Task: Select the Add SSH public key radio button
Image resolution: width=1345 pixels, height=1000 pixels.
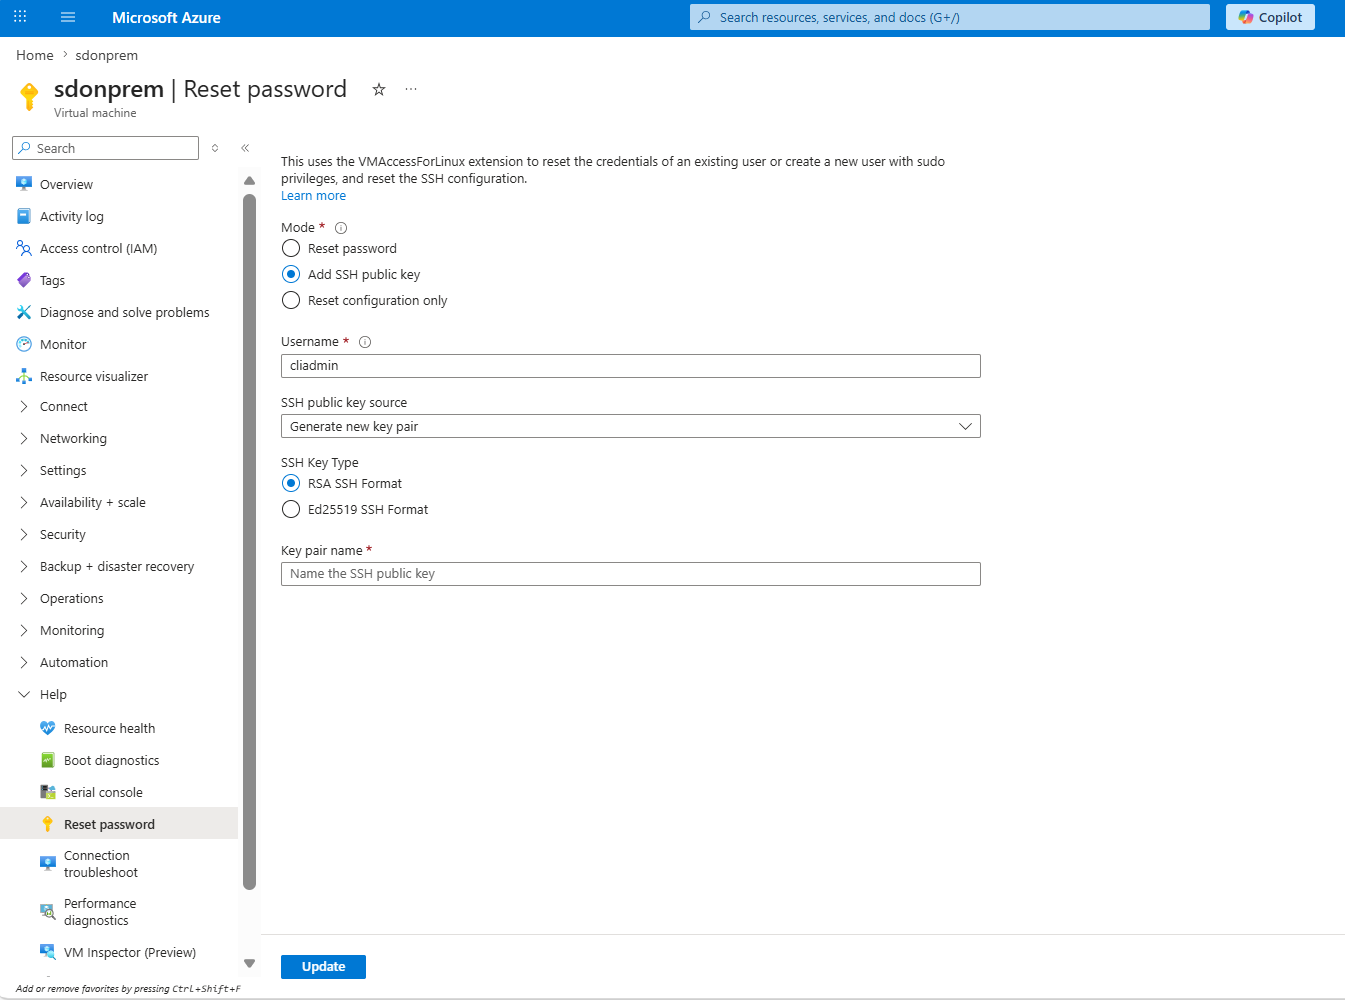Action: click(x=291, y=274)
